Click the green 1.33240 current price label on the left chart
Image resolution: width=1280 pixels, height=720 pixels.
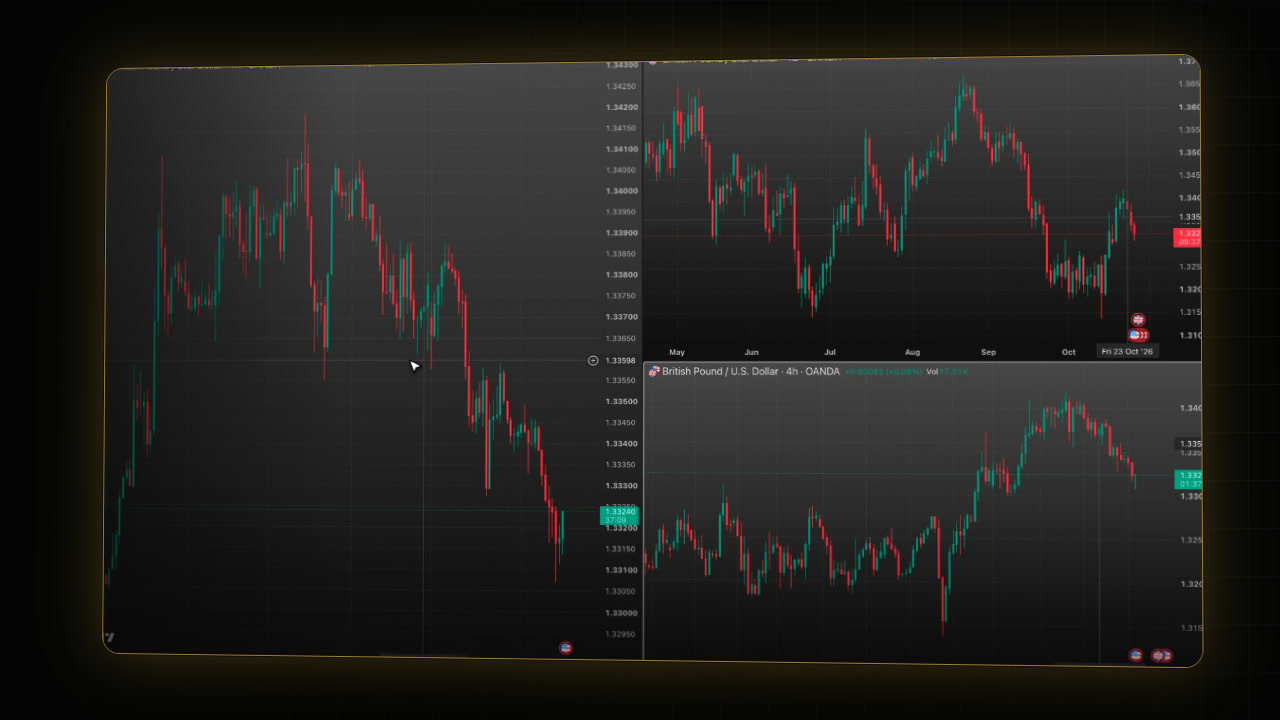click(x=619, y=516)
